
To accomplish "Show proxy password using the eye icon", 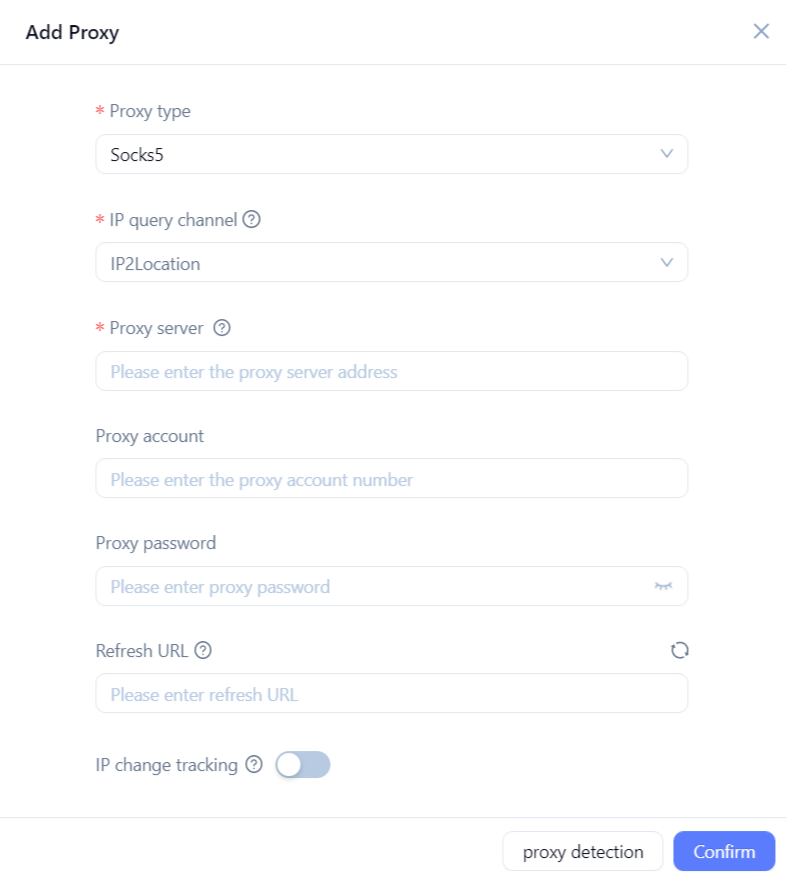I will (x=663, y=586).
